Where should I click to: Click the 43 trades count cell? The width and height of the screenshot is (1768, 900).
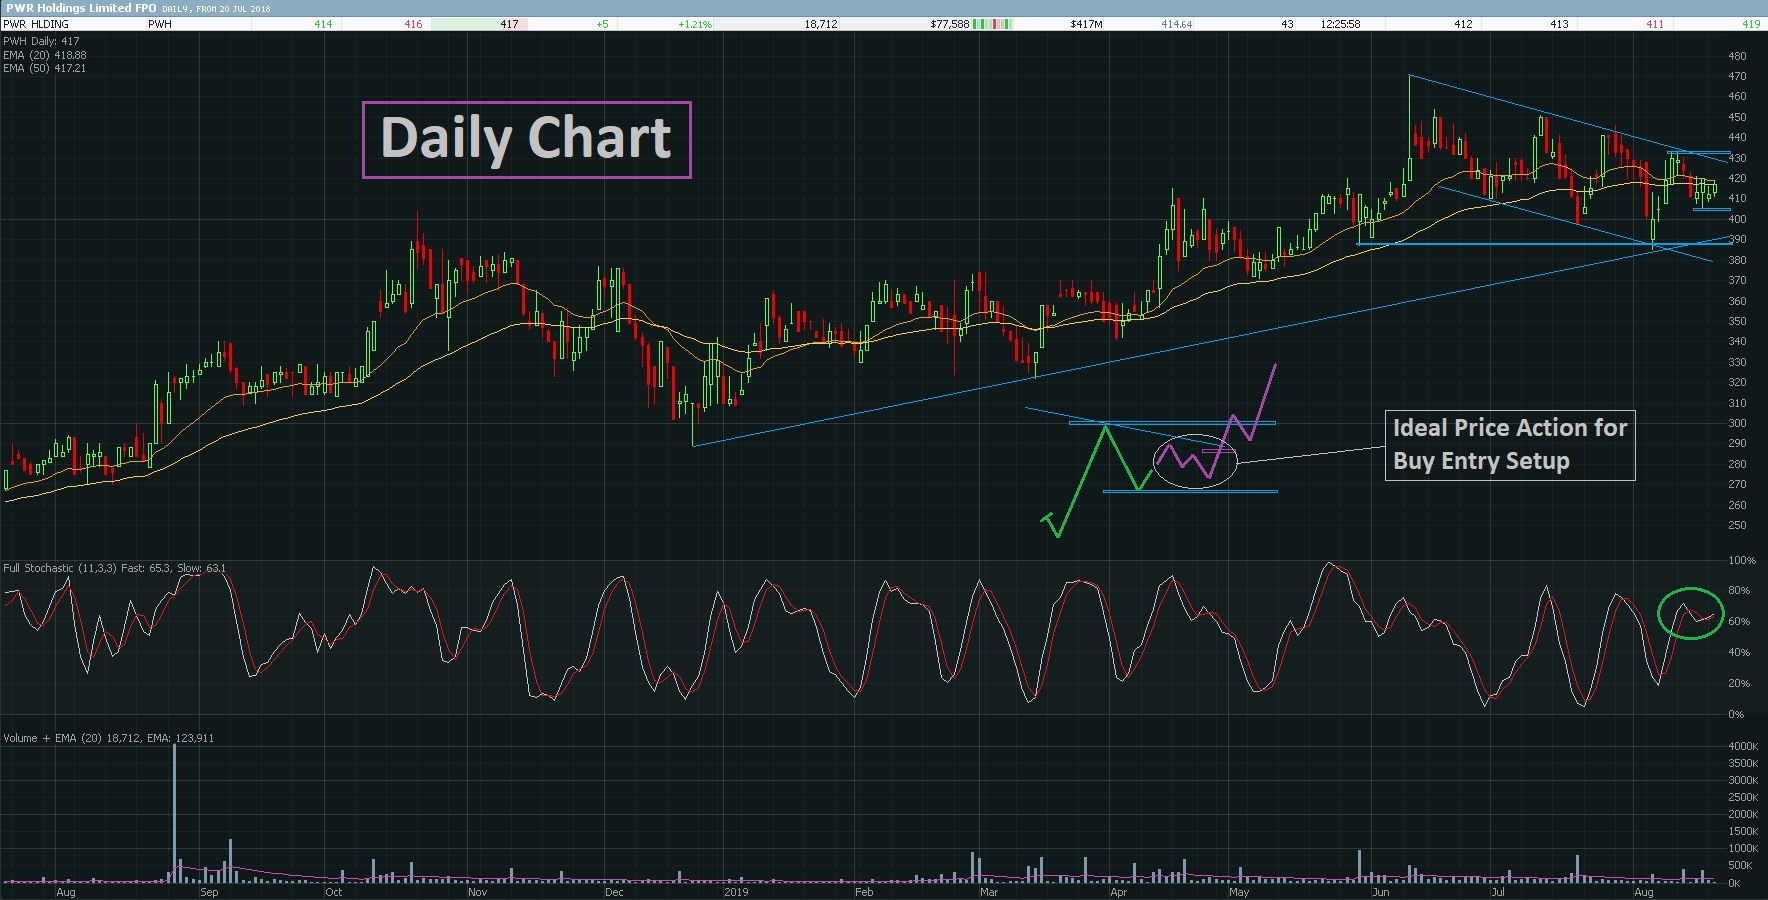coord(1288,24)
